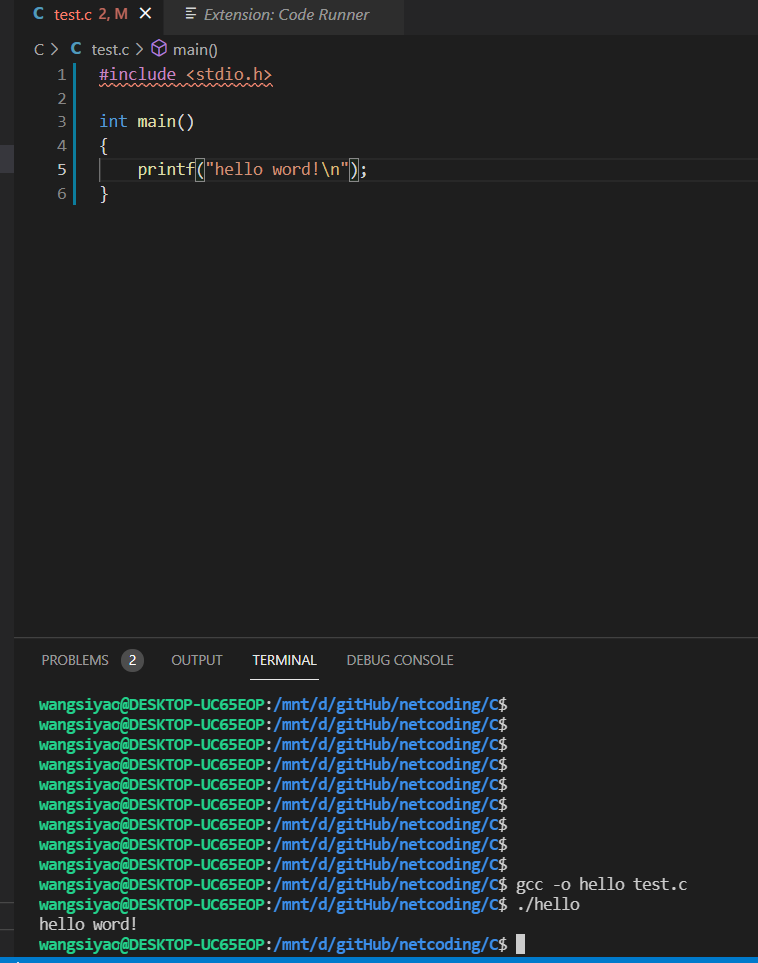Click line number 1 in the gutter

(61, 75)
